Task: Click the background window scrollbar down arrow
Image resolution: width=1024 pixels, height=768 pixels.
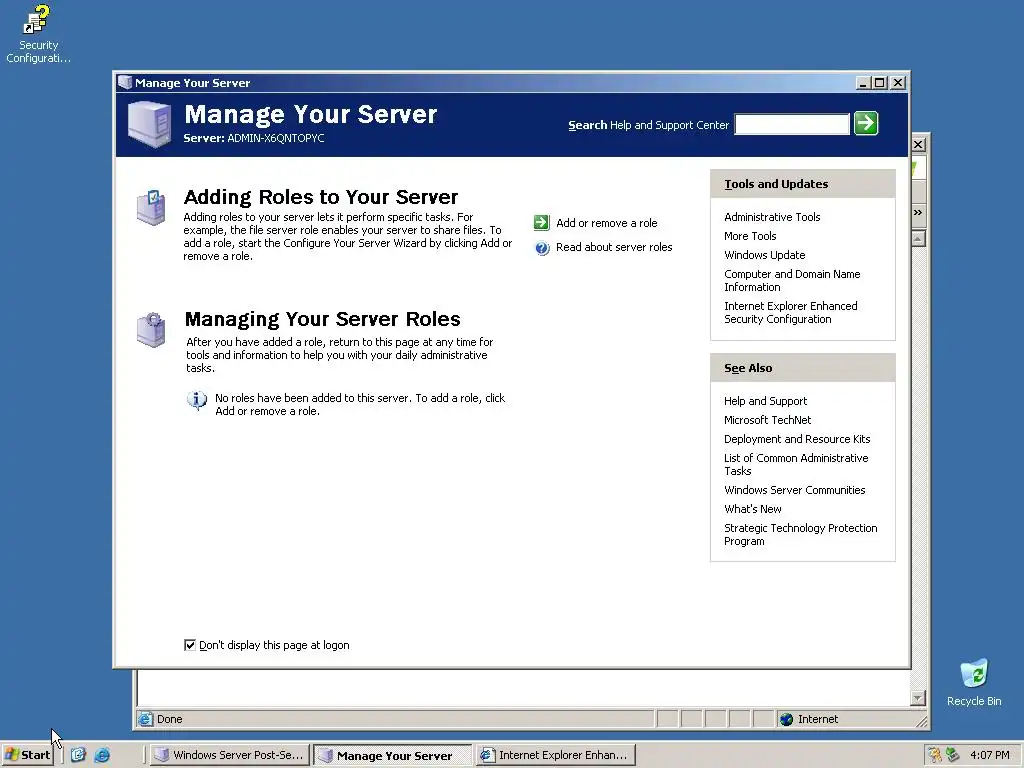Action: point(918,698)
